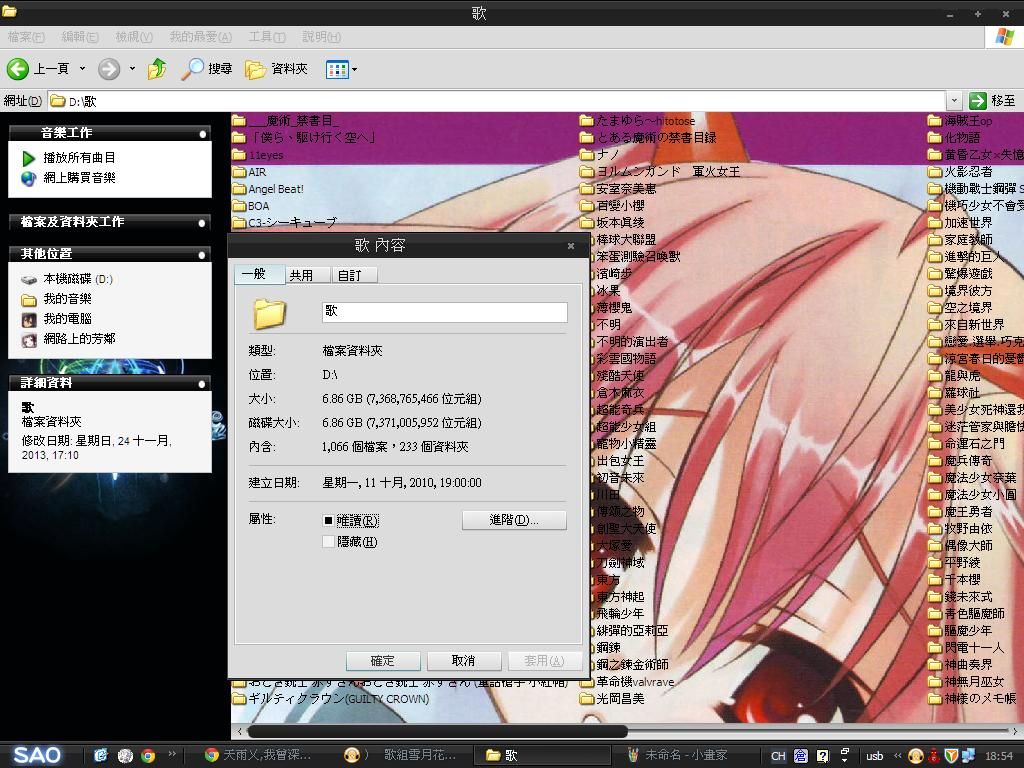Image resolution: width=1024 pixels, height=768 pixels.
Task: Select the とある魔術の禁書目録 folder
Action: [648, 138]
